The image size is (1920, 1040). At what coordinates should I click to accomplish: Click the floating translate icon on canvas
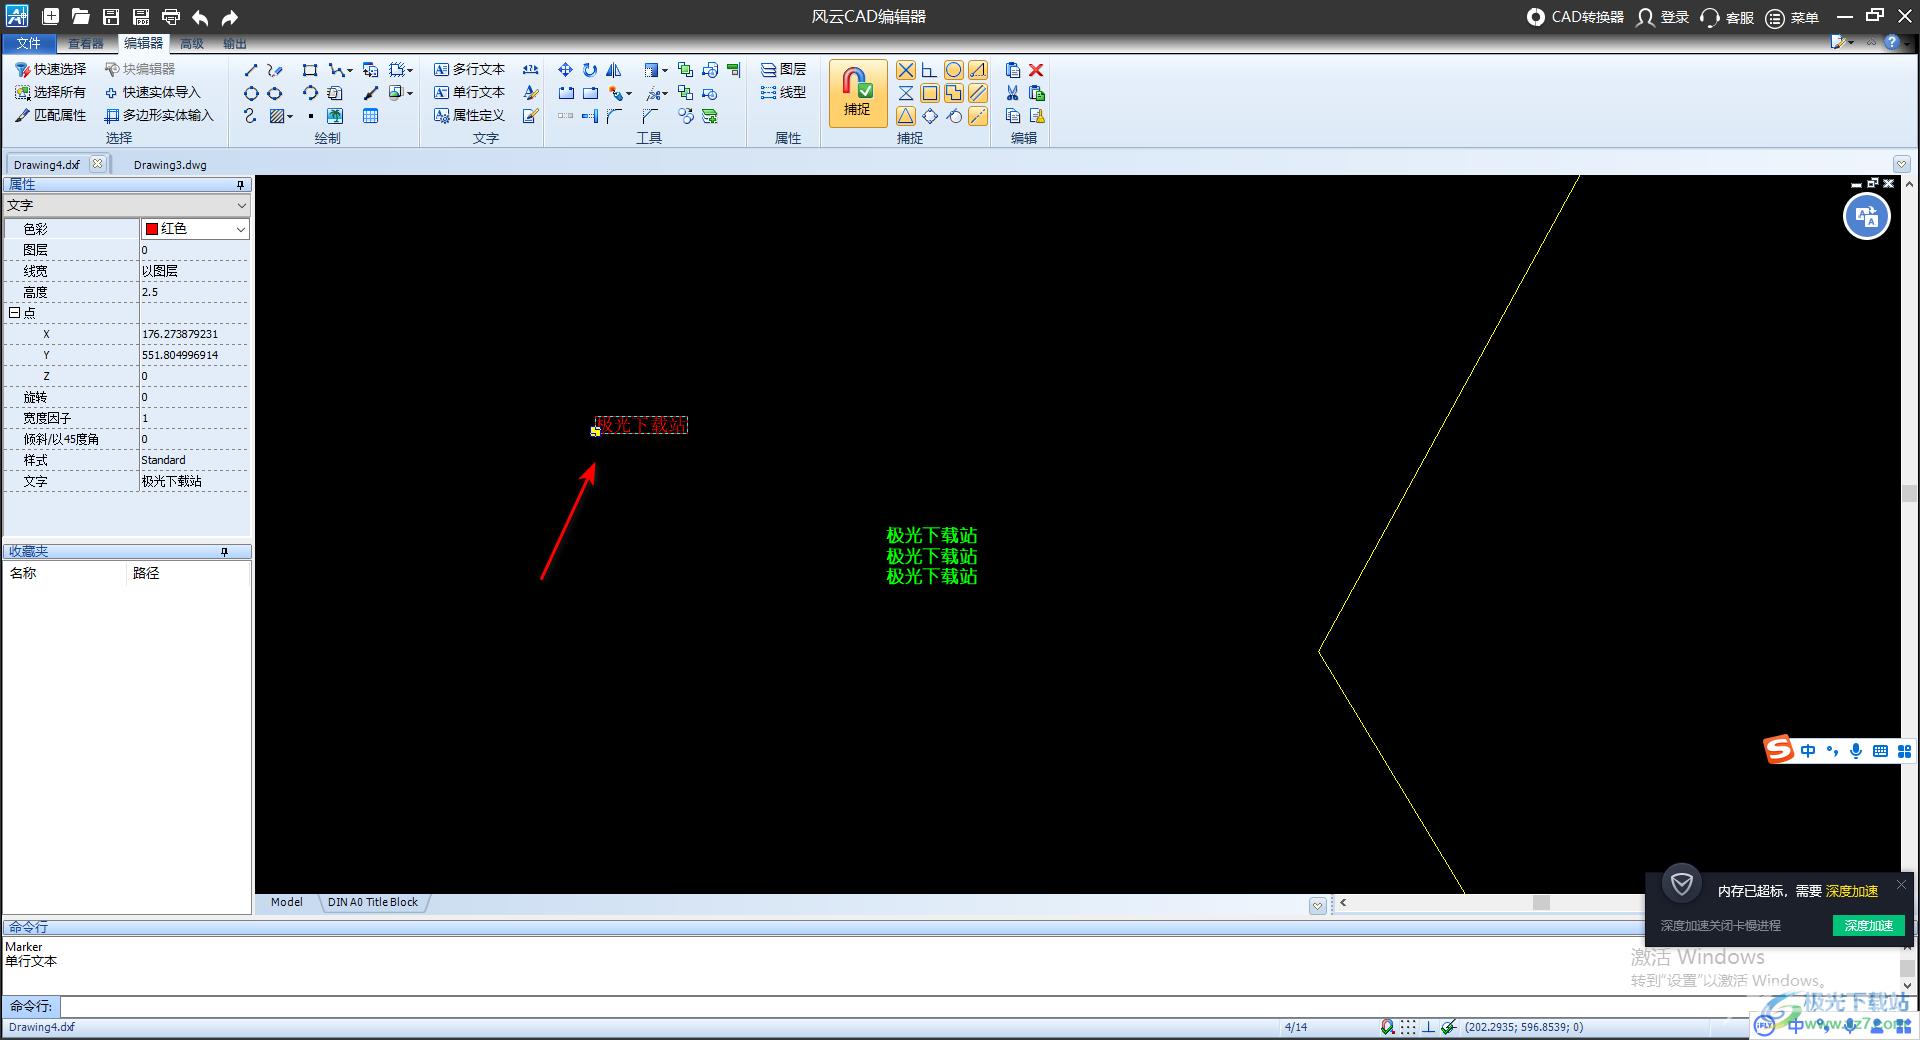1866,216
